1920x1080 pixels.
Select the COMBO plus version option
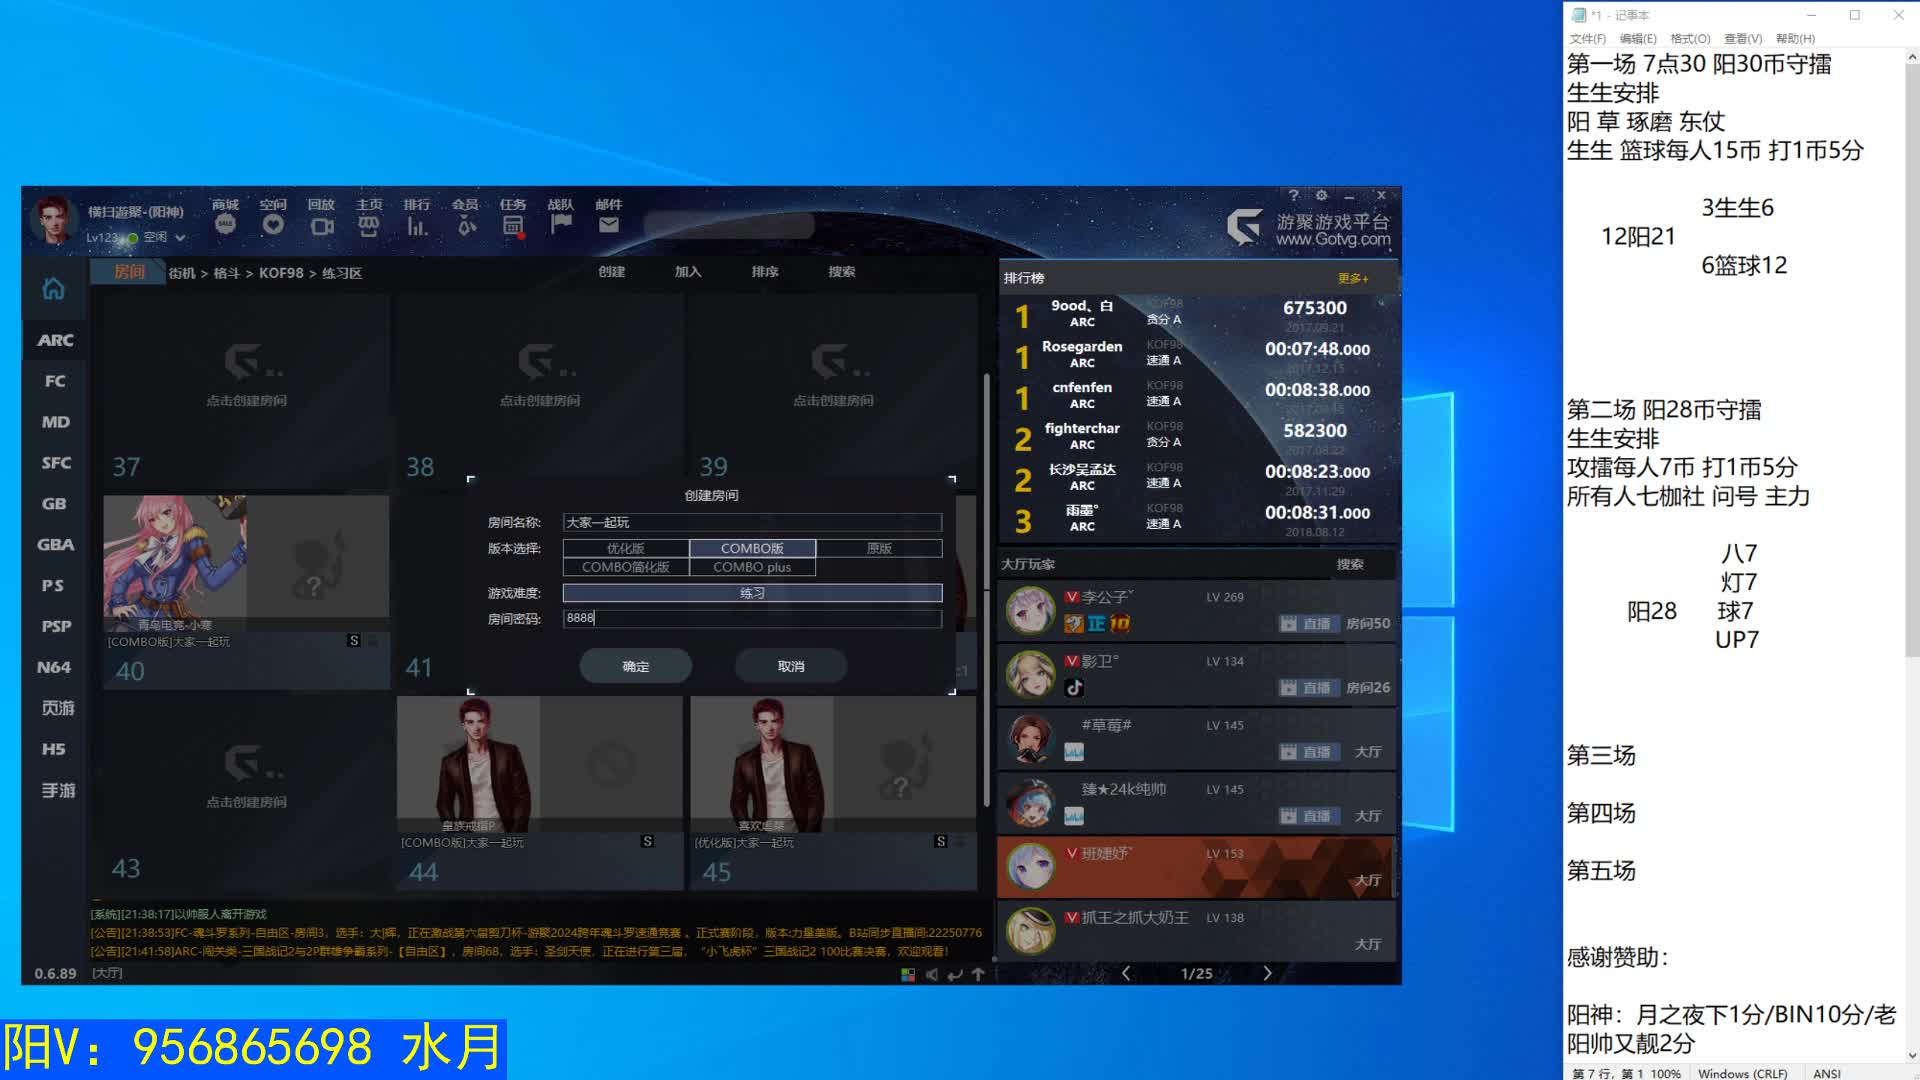751,567
